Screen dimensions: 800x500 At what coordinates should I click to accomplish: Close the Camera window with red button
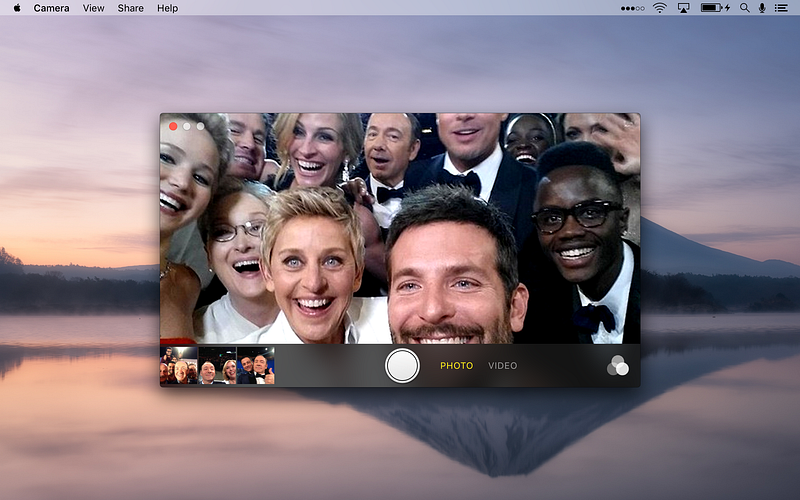(x=173, y=126)
